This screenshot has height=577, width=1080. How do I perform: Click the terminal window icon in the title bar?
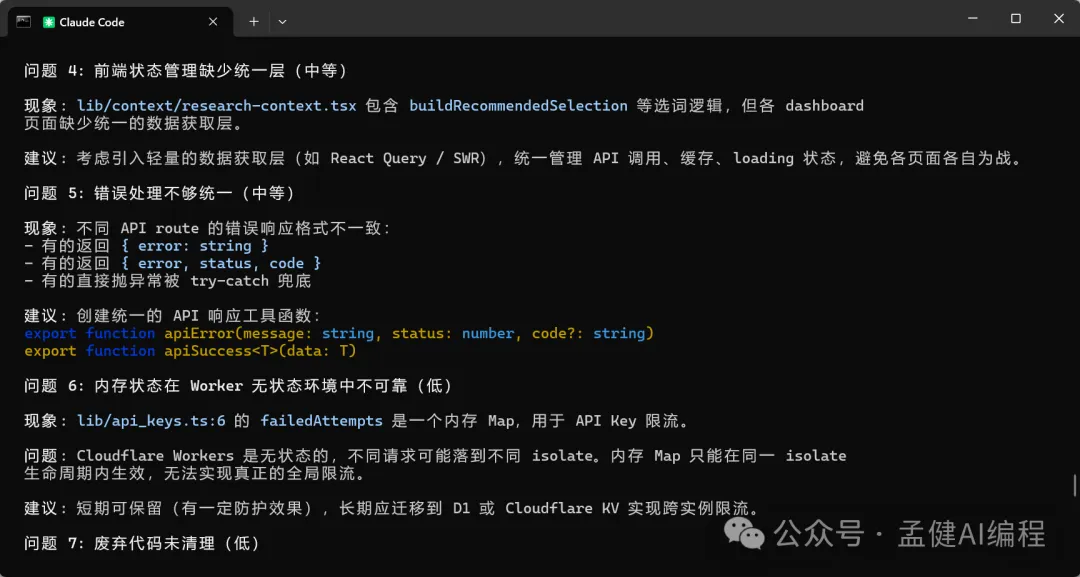pos(23,21)
